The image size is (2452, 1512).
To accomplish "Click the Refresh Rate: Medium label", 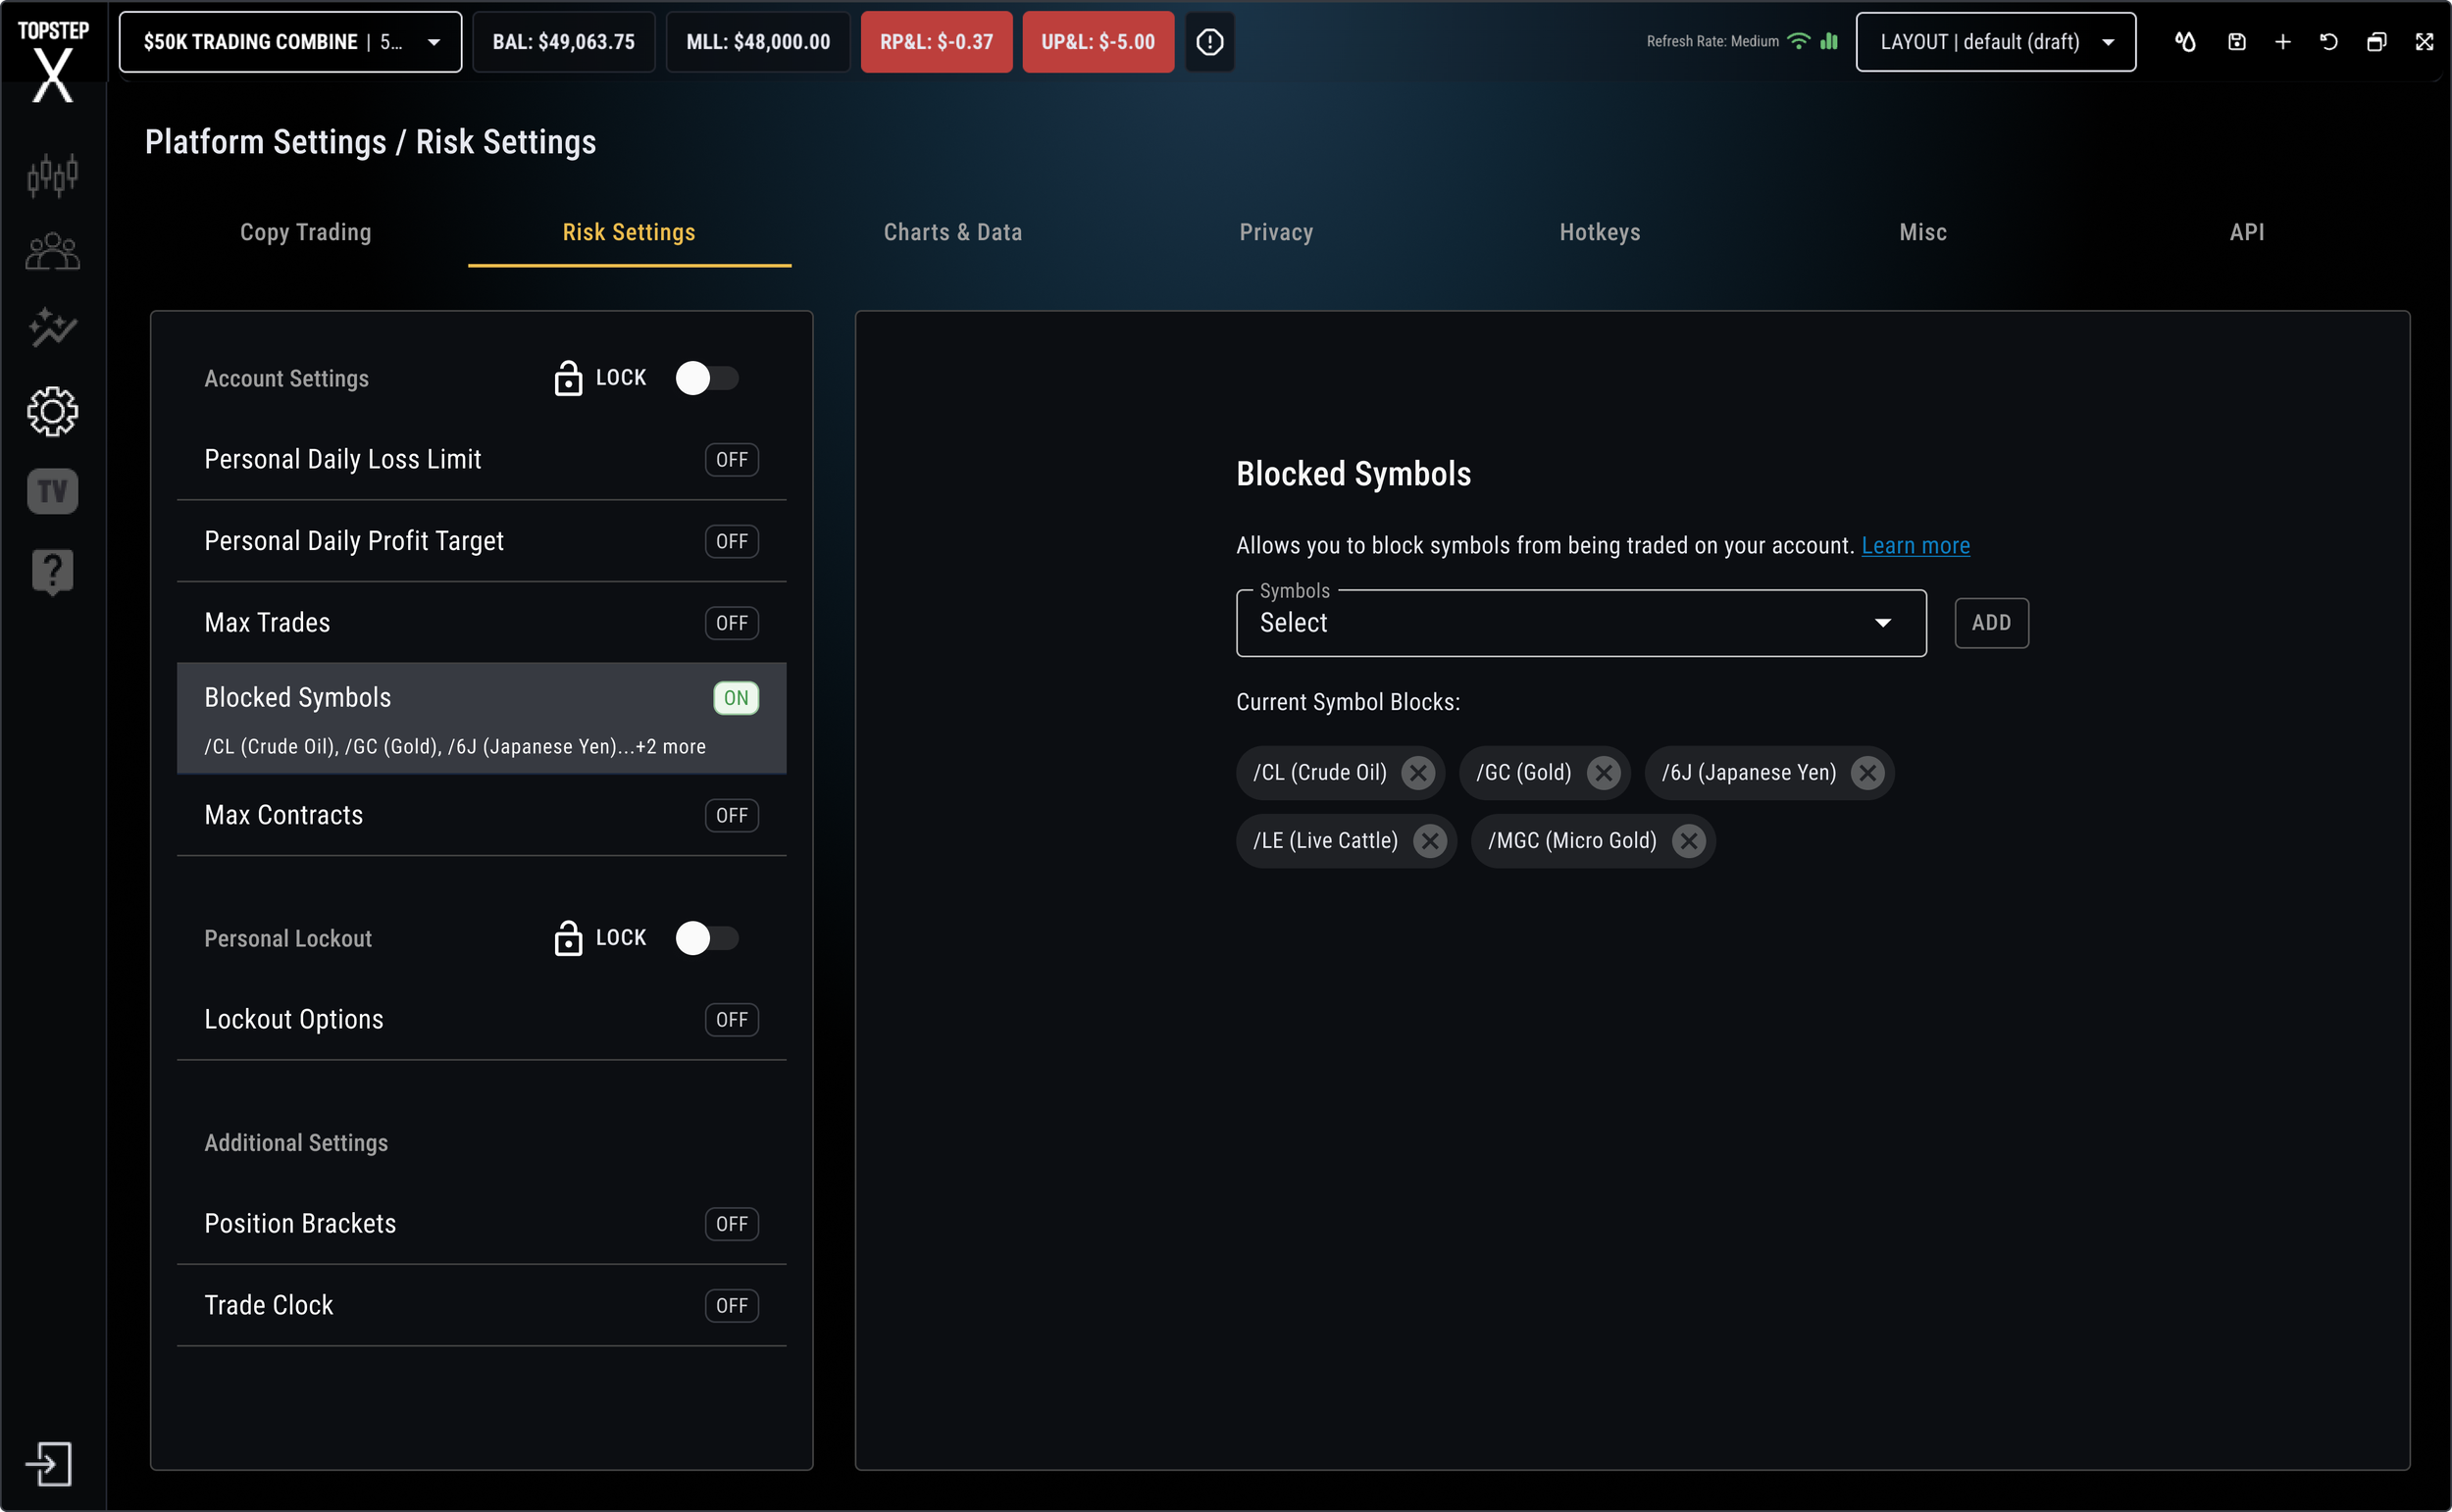I will 1712,42.
